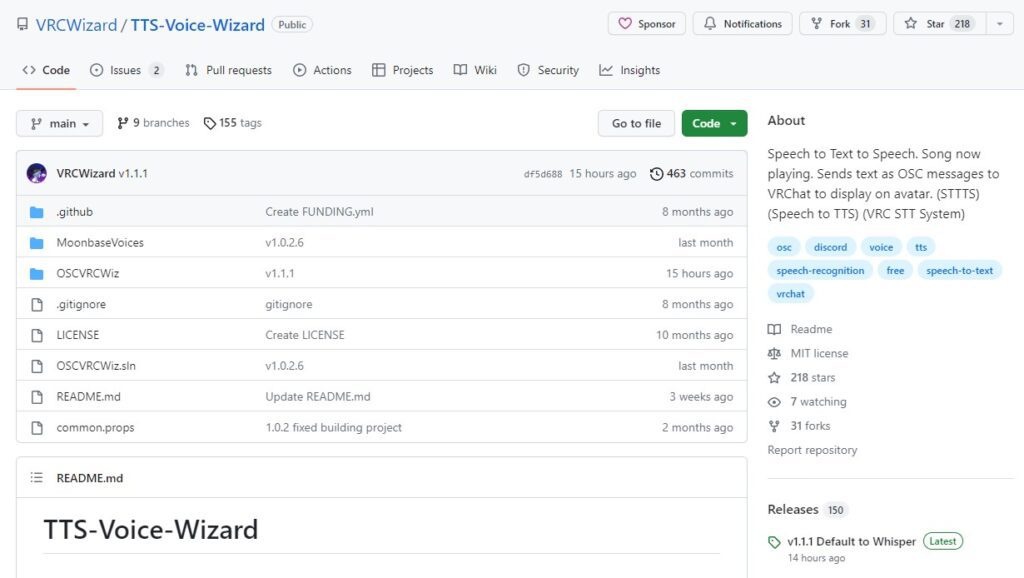The width and height of the screenshot is (1024, 578).
Task: Sponsor the project with heart button
Action: 646,24
